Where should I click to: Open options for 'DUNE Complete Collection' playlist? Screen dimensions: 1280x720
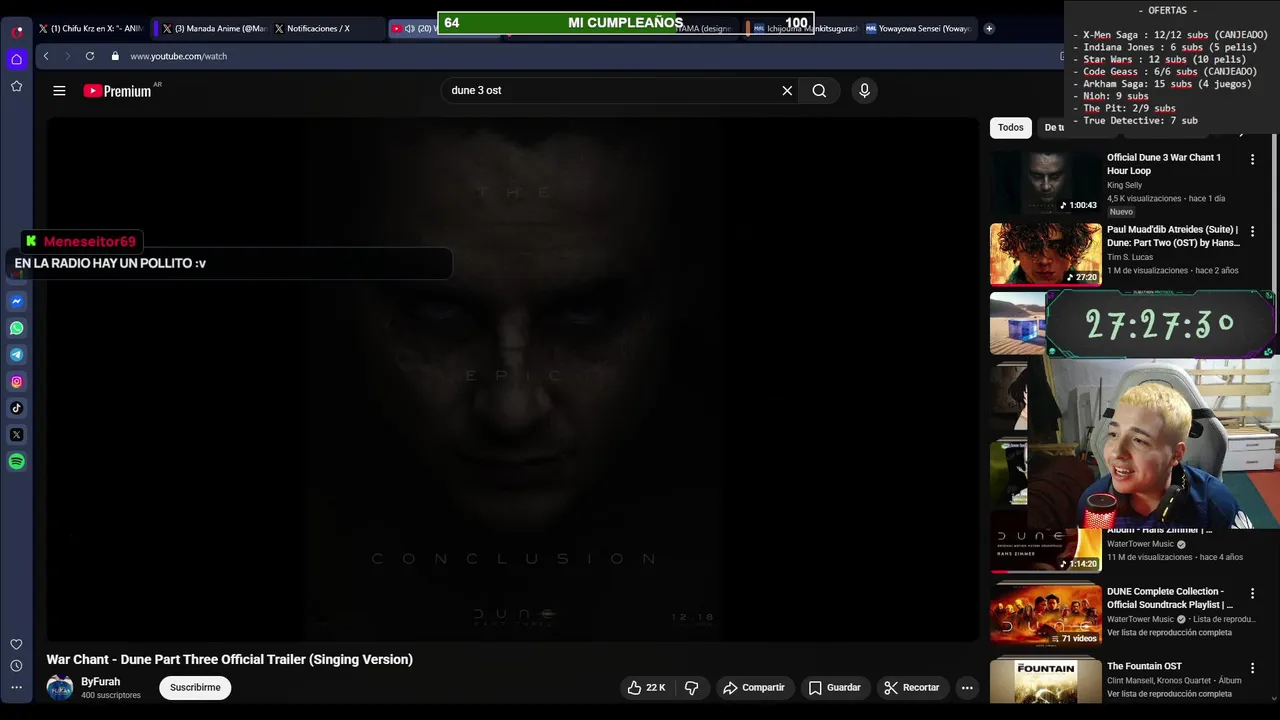click(1252, 593)
